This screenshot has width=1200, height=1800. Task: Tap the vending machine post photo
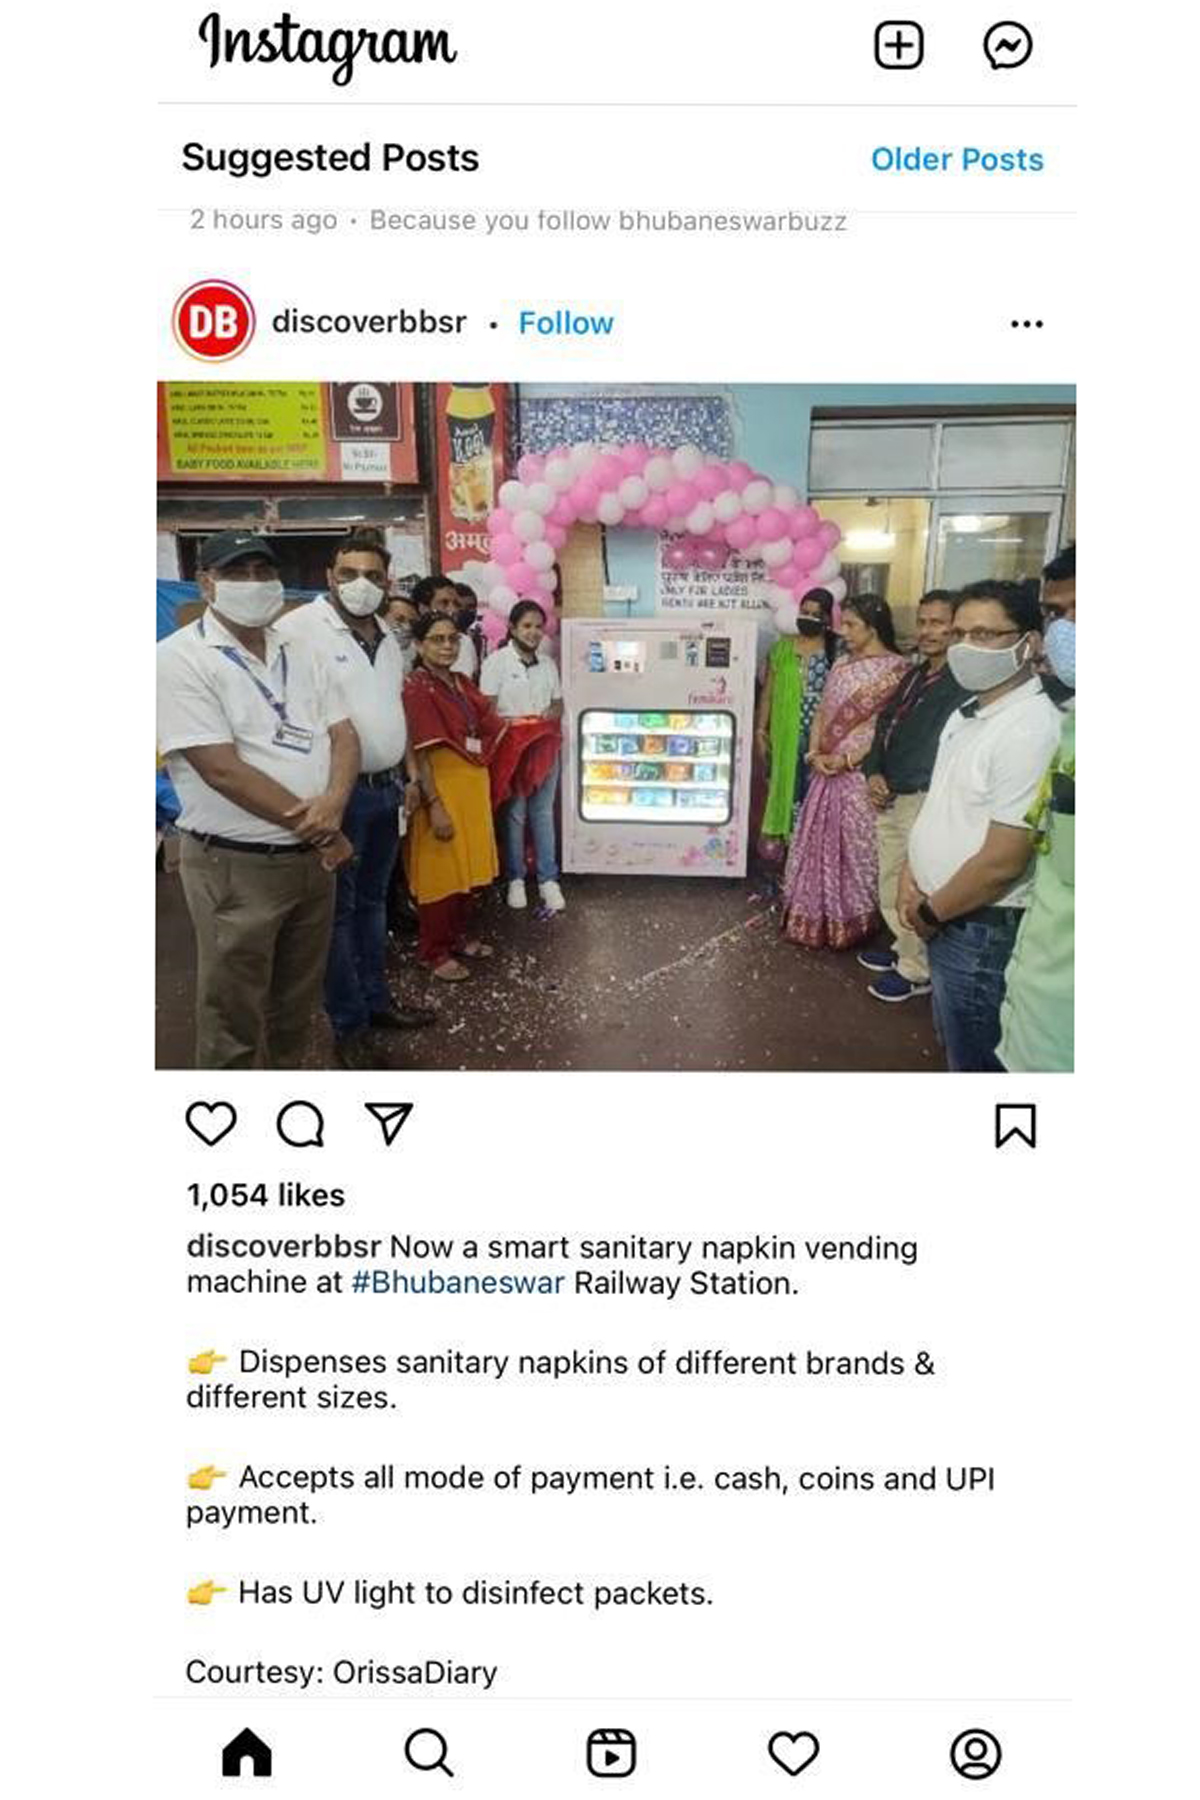(615, 726)
